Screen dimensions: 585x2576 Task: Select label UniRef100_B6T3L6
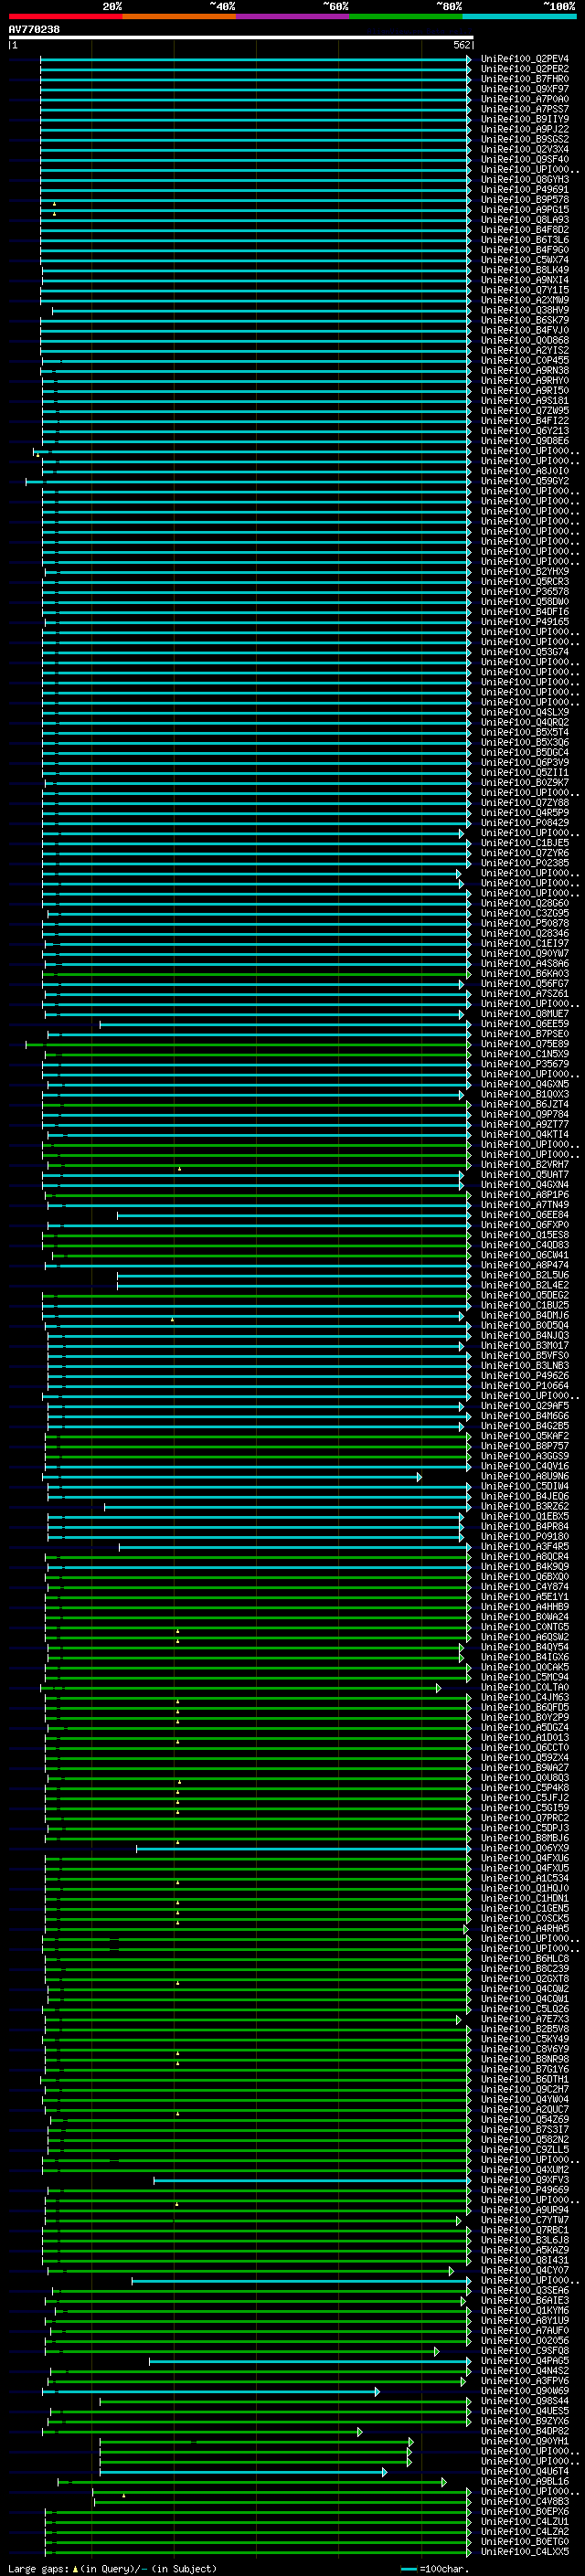click(525, 240)
